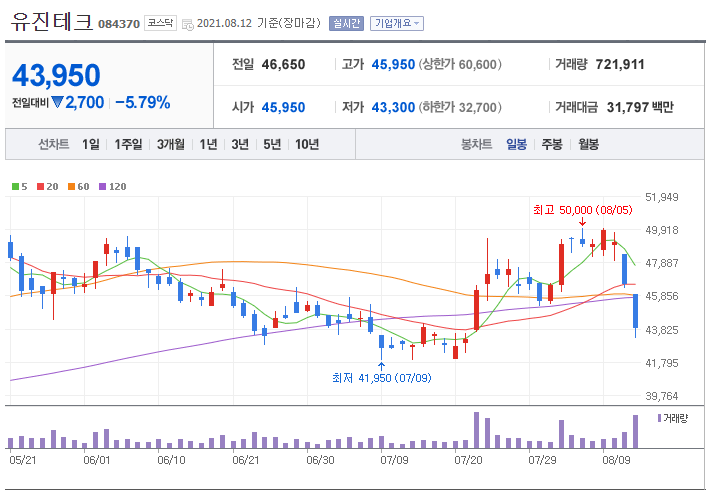Click the 거래대금 value 31,797 백만

(640, 107)
